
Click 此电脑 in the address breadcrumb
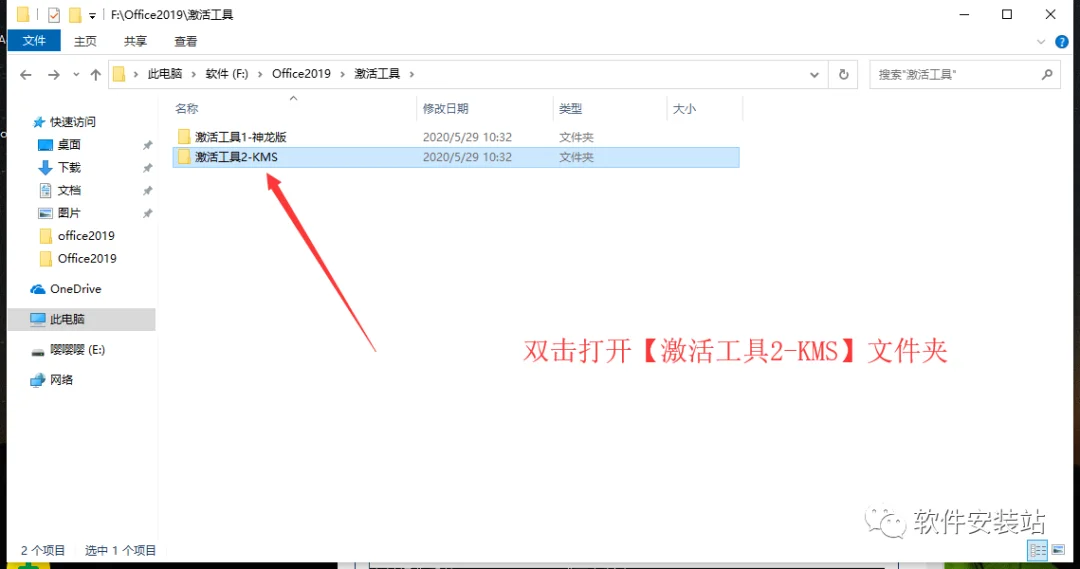(x=165, y=74)
